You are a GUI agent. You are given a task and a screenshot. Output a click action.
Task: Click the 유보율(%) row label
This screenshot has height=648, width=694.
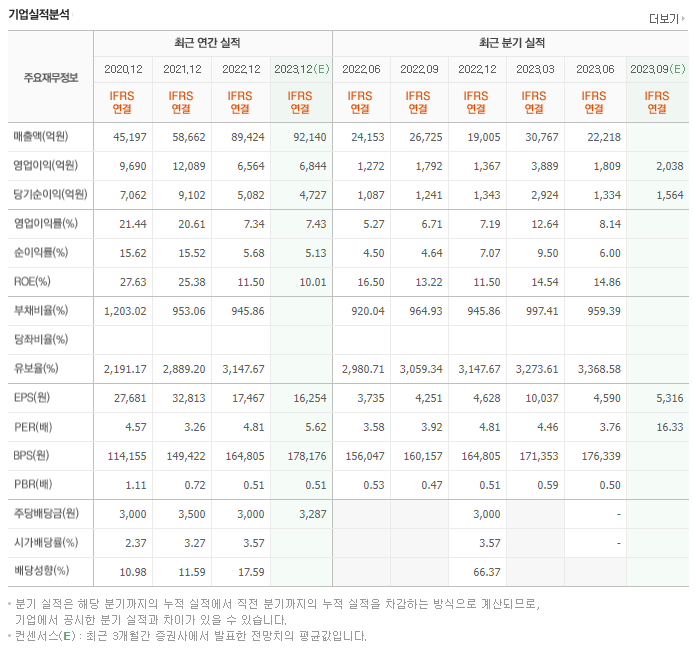(36, 368)
